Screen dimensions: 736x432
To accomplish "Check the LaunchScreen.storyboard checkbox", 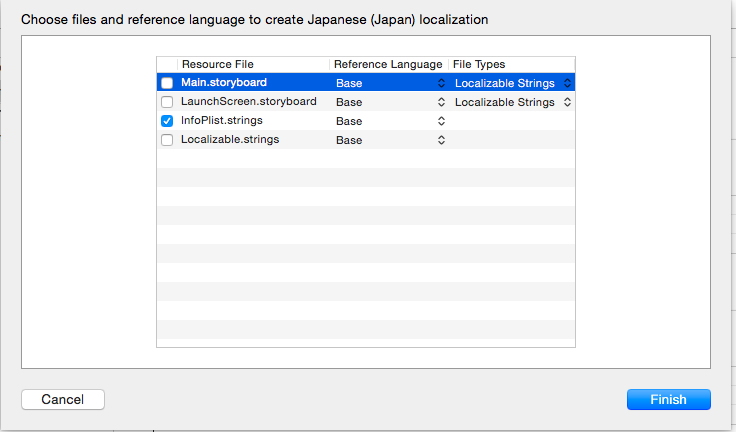I will (x=167, y=102).
